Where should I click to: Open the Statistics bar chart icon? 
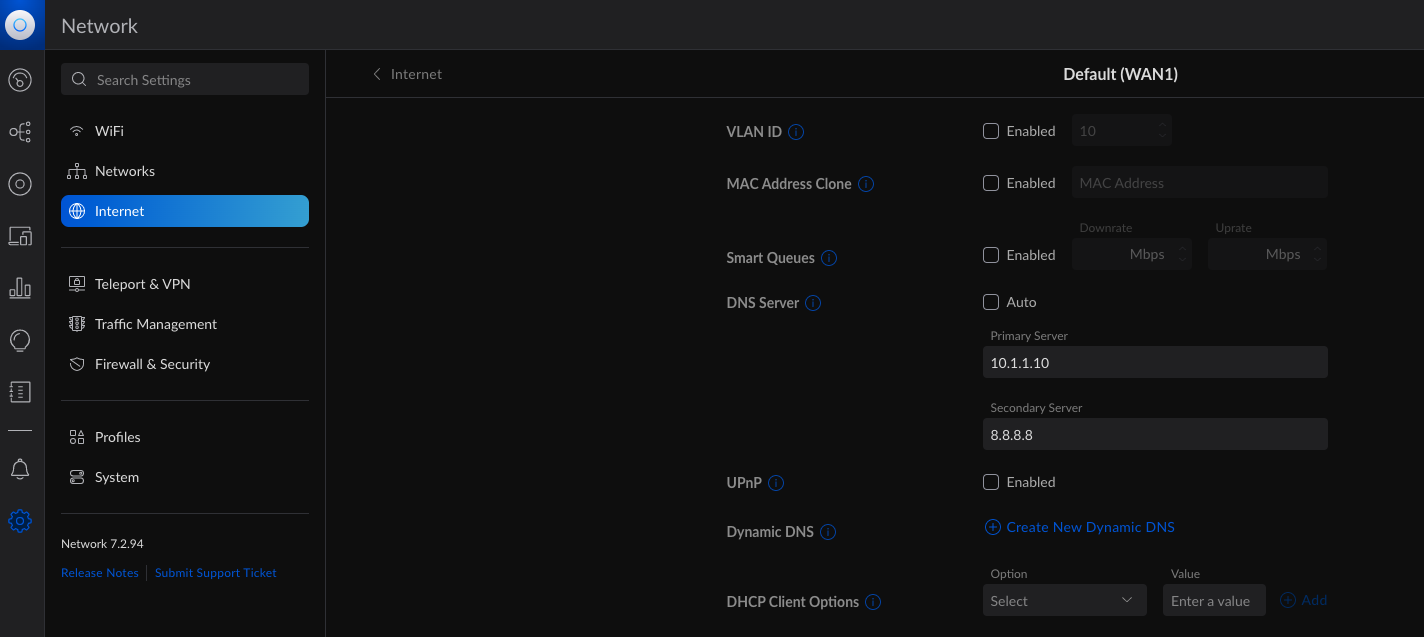20,289
